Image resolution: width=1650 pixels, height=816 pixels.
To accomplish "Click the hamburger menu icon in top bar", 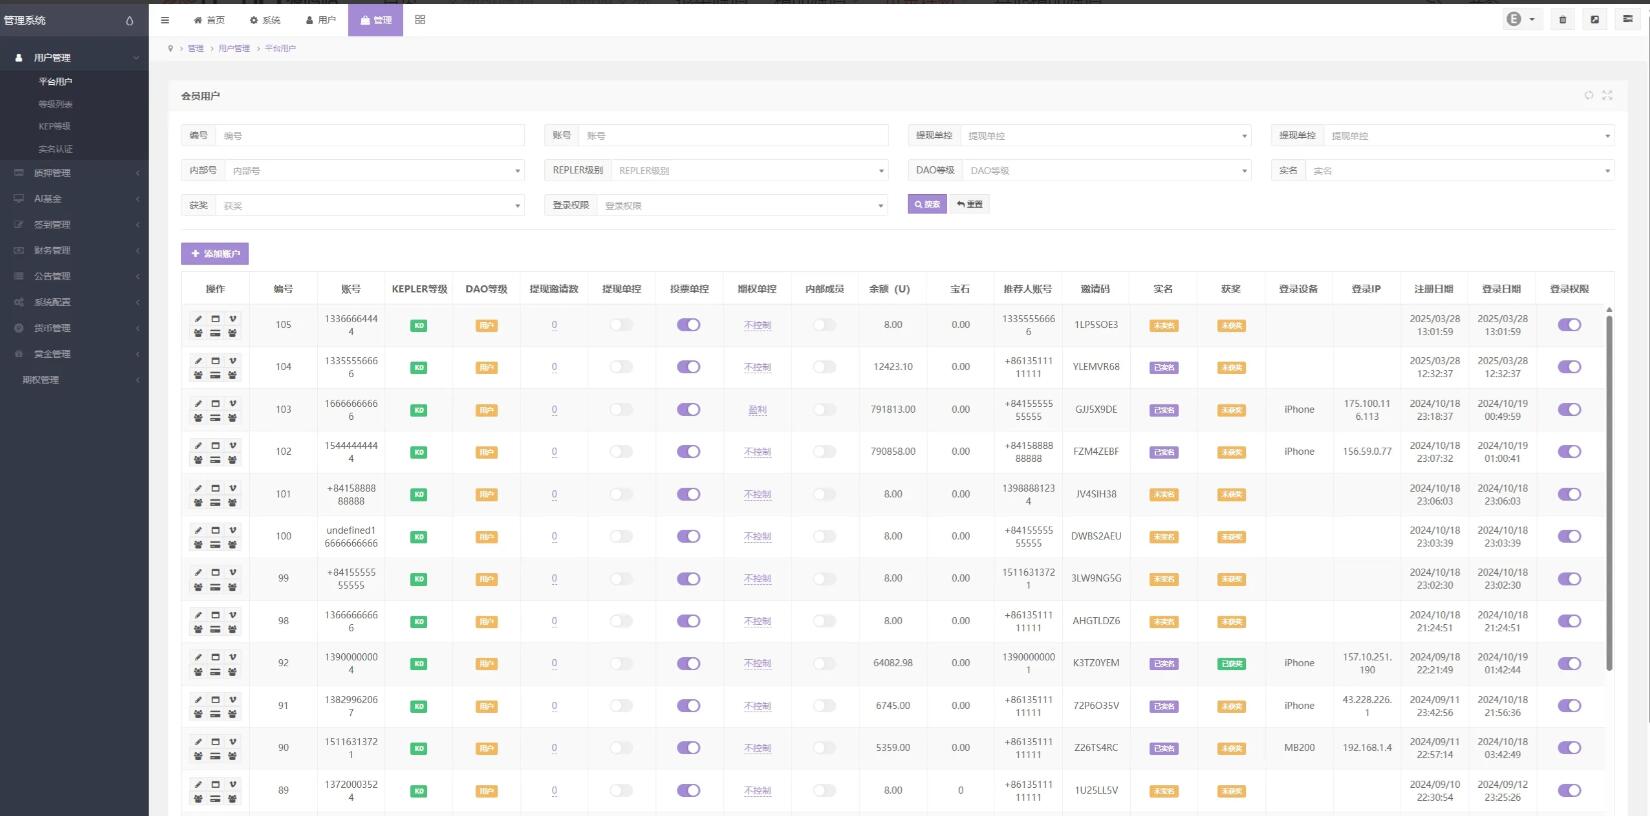I will (x=165, y=20).
